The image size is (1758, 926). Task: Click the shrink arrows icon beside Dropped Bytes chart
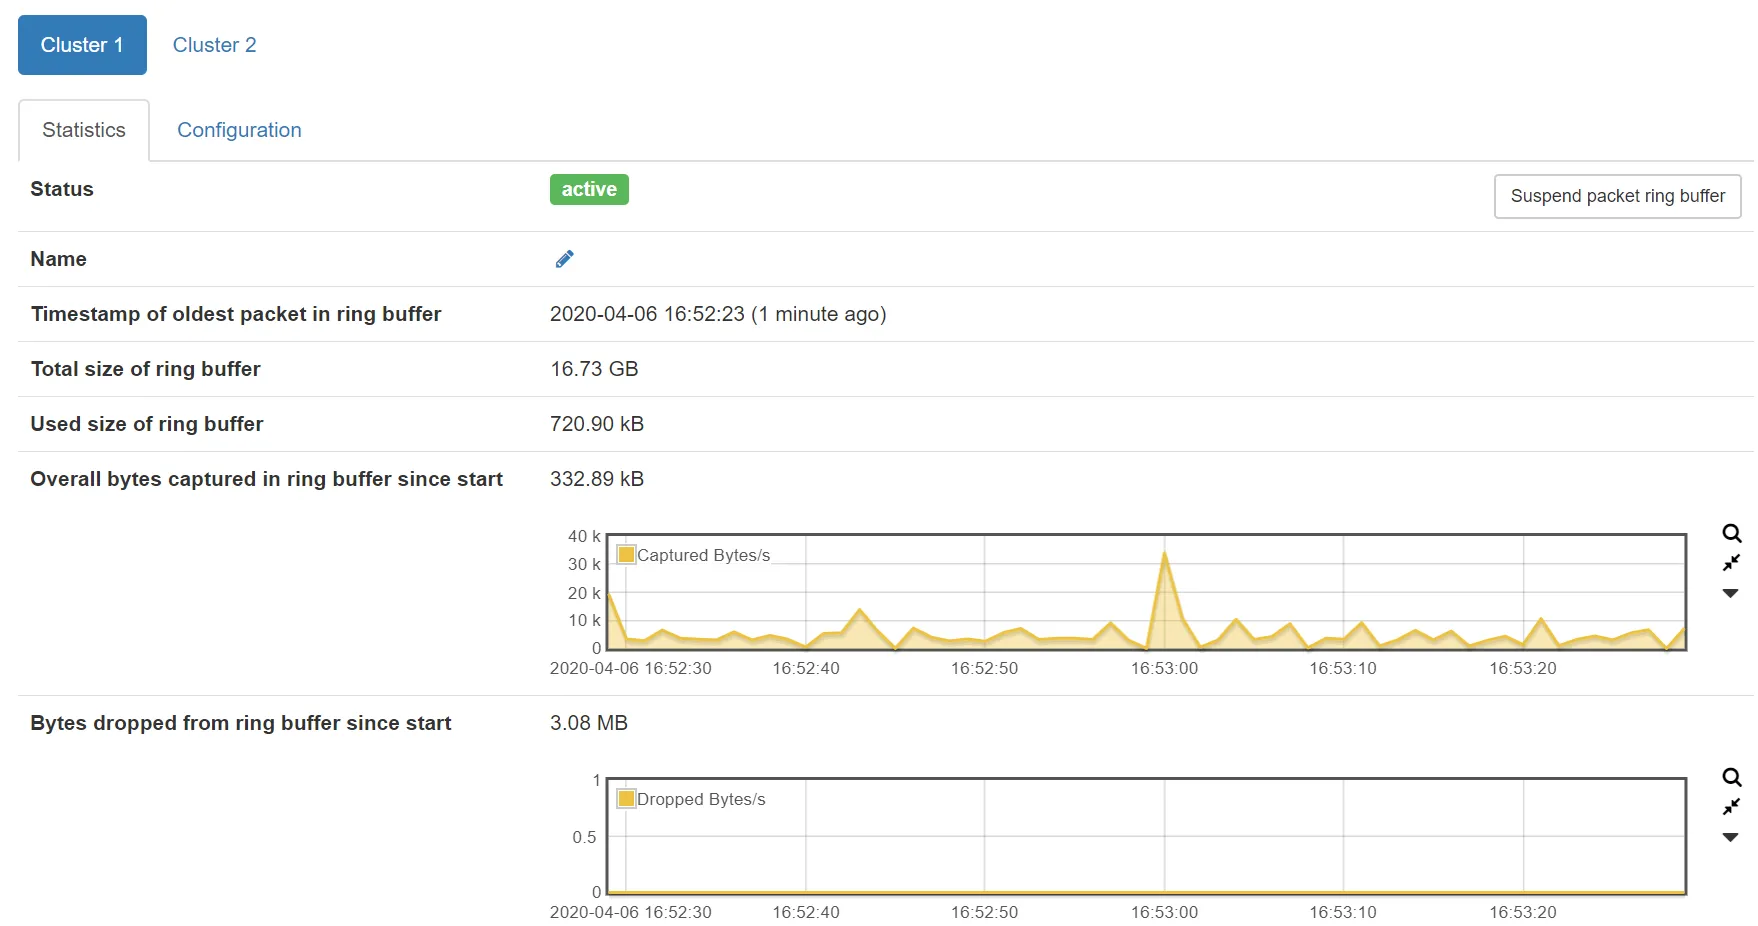[x=1731, y=807]
